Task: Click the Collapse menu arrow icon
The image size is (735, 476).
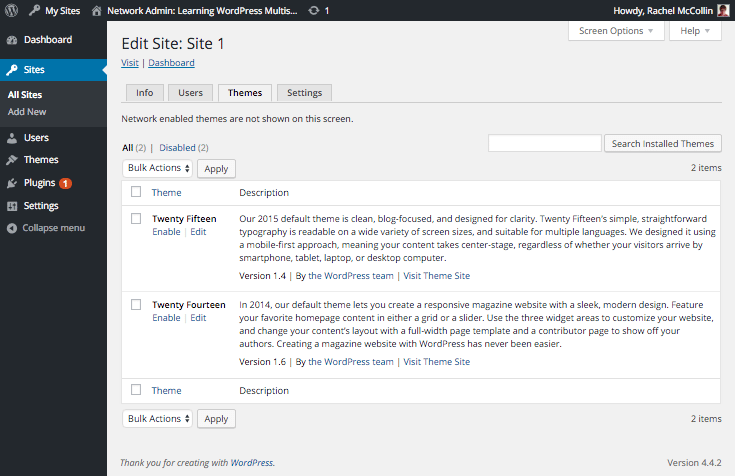Action: (12, 228)
